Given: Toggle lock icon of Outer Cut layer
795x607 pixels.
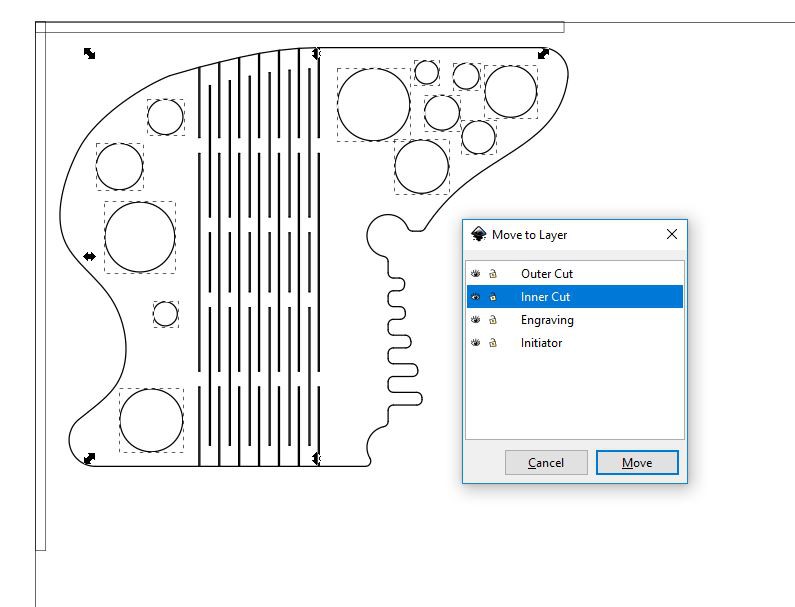Looking at the screenshot, I should tap(493, 274).
